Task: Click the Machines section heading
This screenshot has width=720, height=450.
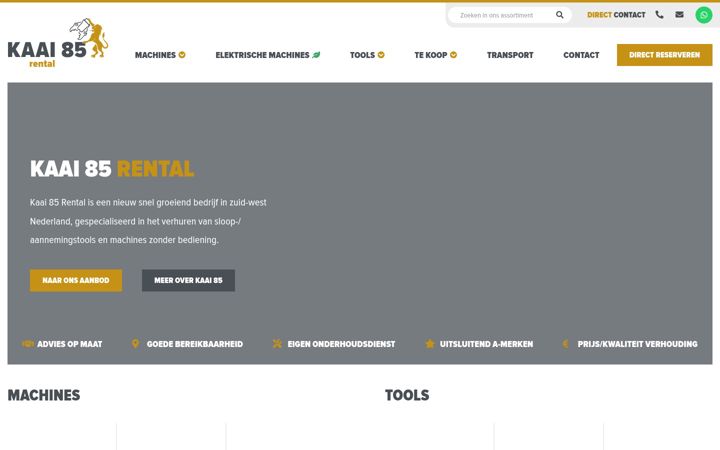Action: pos(44,395)
